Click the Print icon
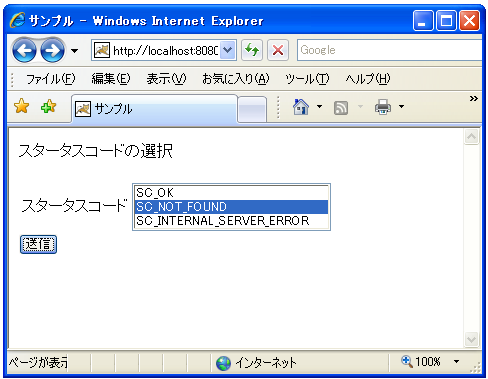 pos(383,107)
